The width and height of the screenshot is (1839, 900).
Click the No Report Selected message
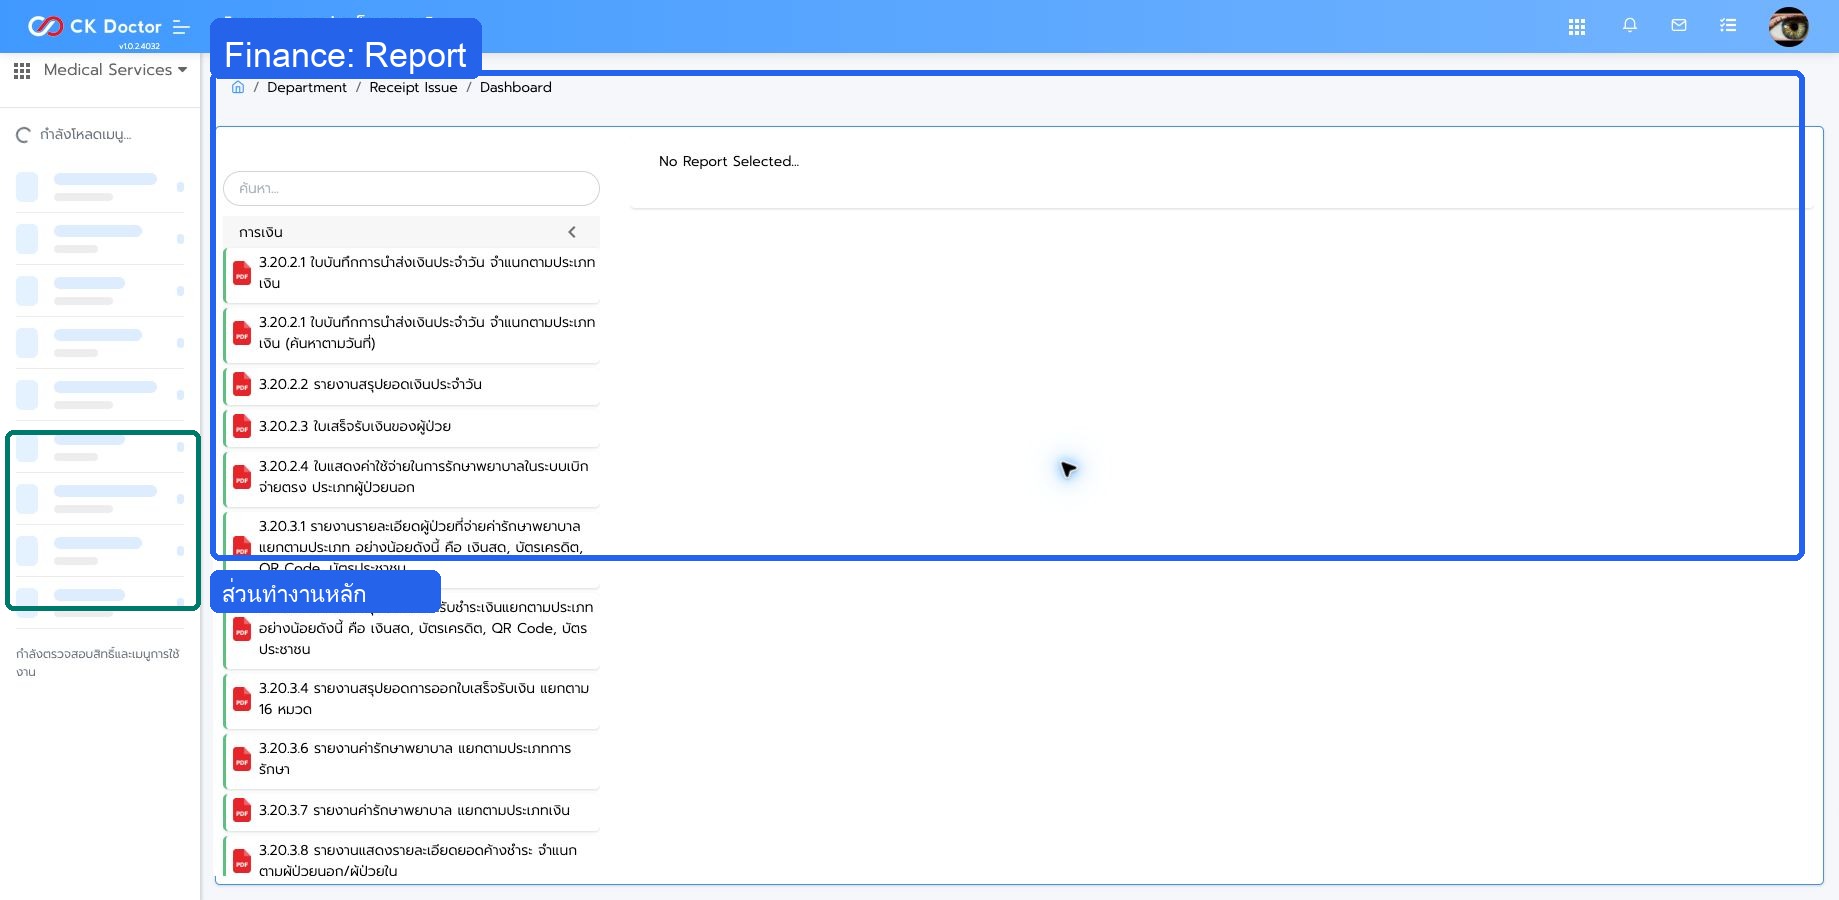pyautogui.click(x=729, y=161)
